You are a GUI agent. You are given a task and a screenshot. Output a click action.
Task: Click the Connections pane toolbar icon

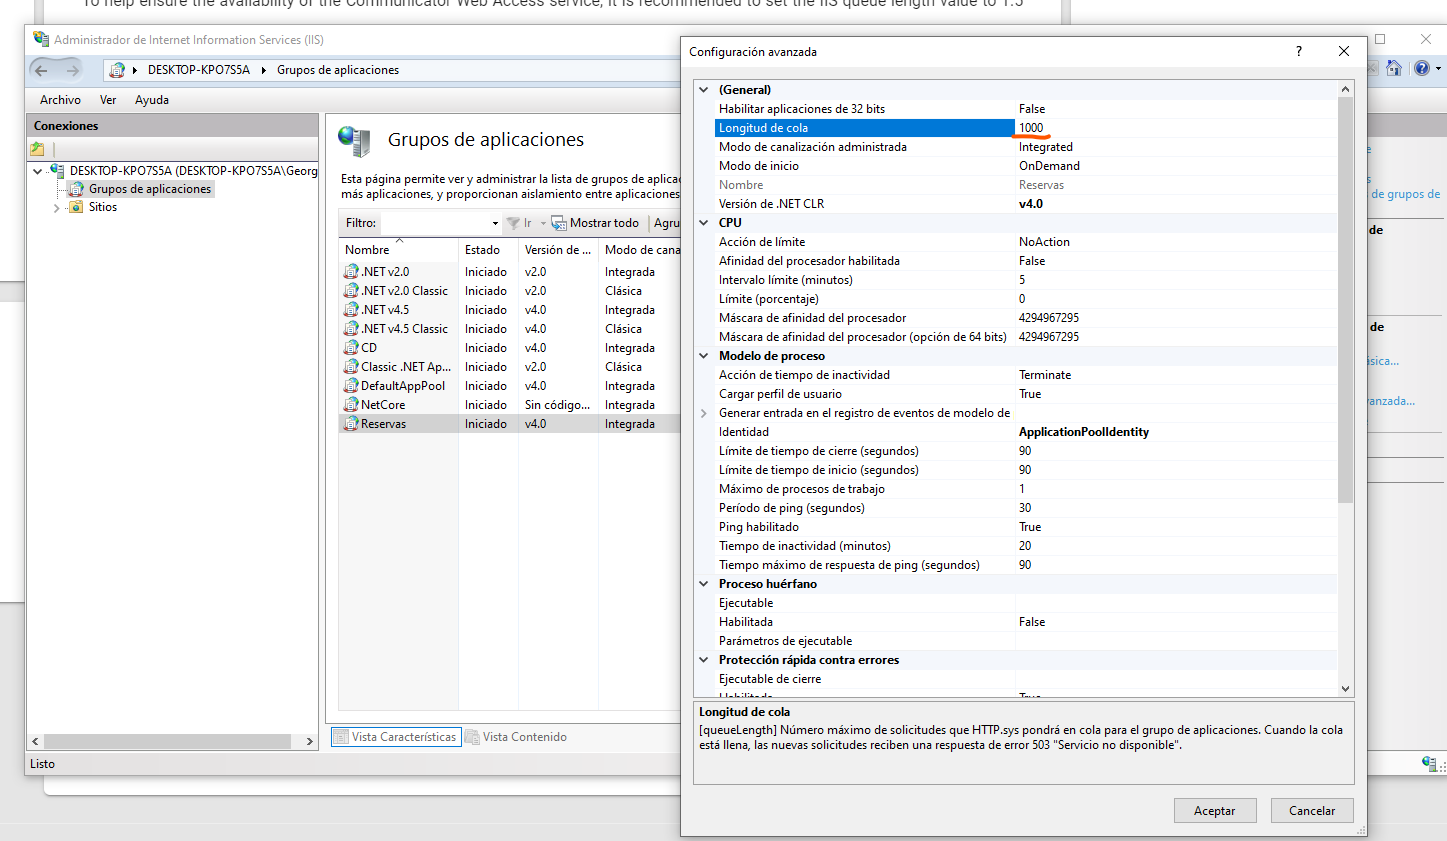(x=37, y=149)
